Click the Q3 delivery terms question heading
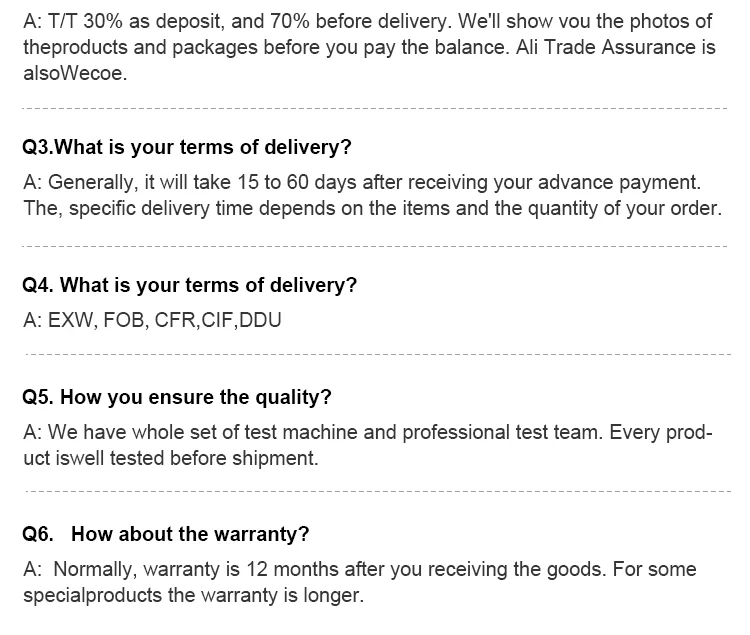 tap(186, 148)
